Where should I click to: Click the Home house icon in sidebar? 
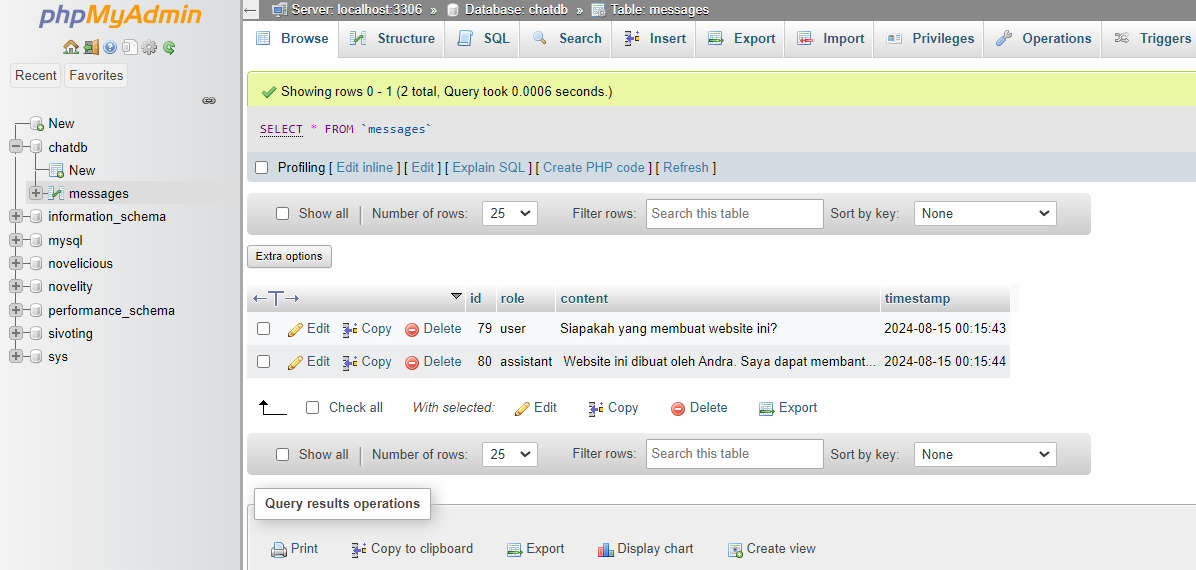71,47
